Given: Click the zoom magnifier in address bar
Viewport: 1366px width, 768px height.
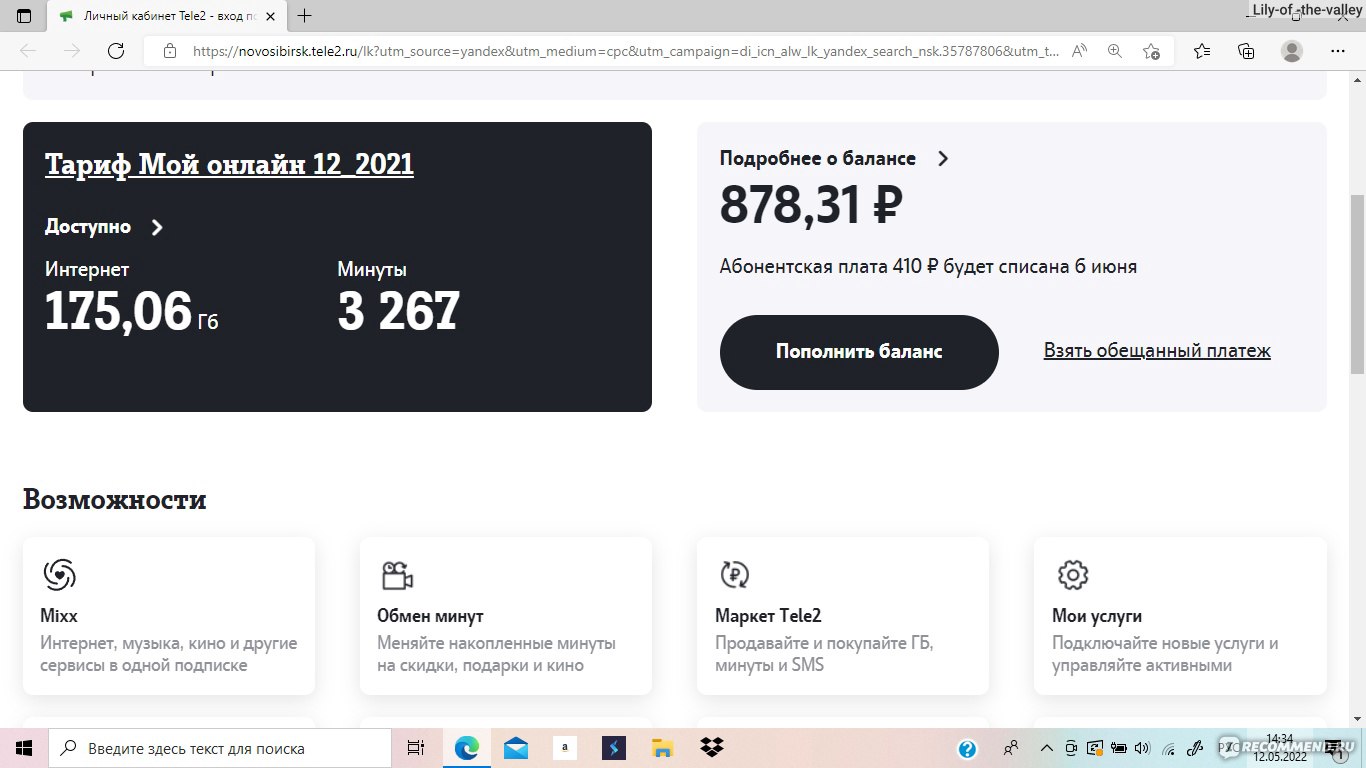Looking at the screenshot, I should click(1115, 51).
